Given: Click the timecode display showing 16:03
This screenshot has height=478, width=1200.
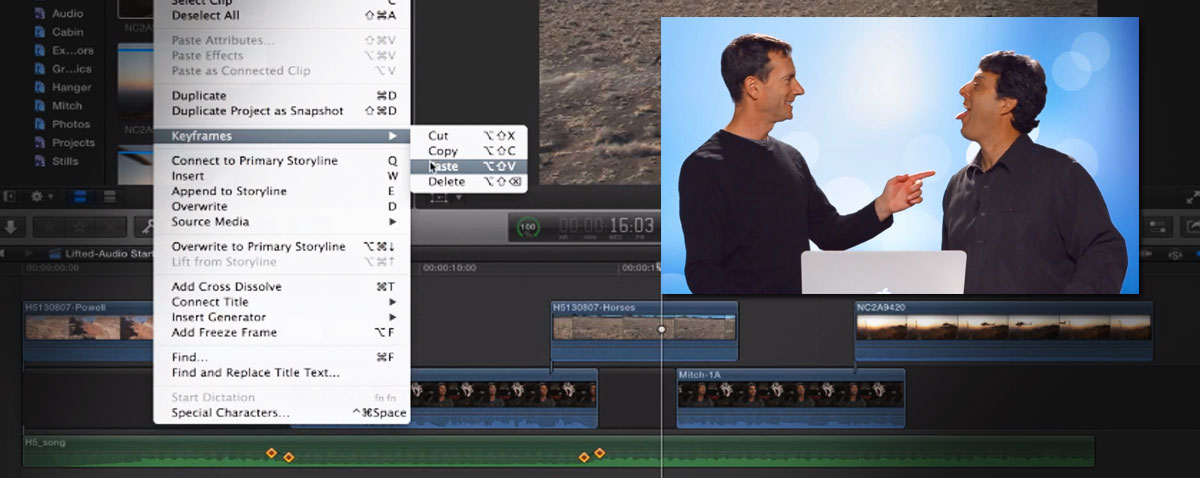Looking at the screenshot, I should click(606, 226).
